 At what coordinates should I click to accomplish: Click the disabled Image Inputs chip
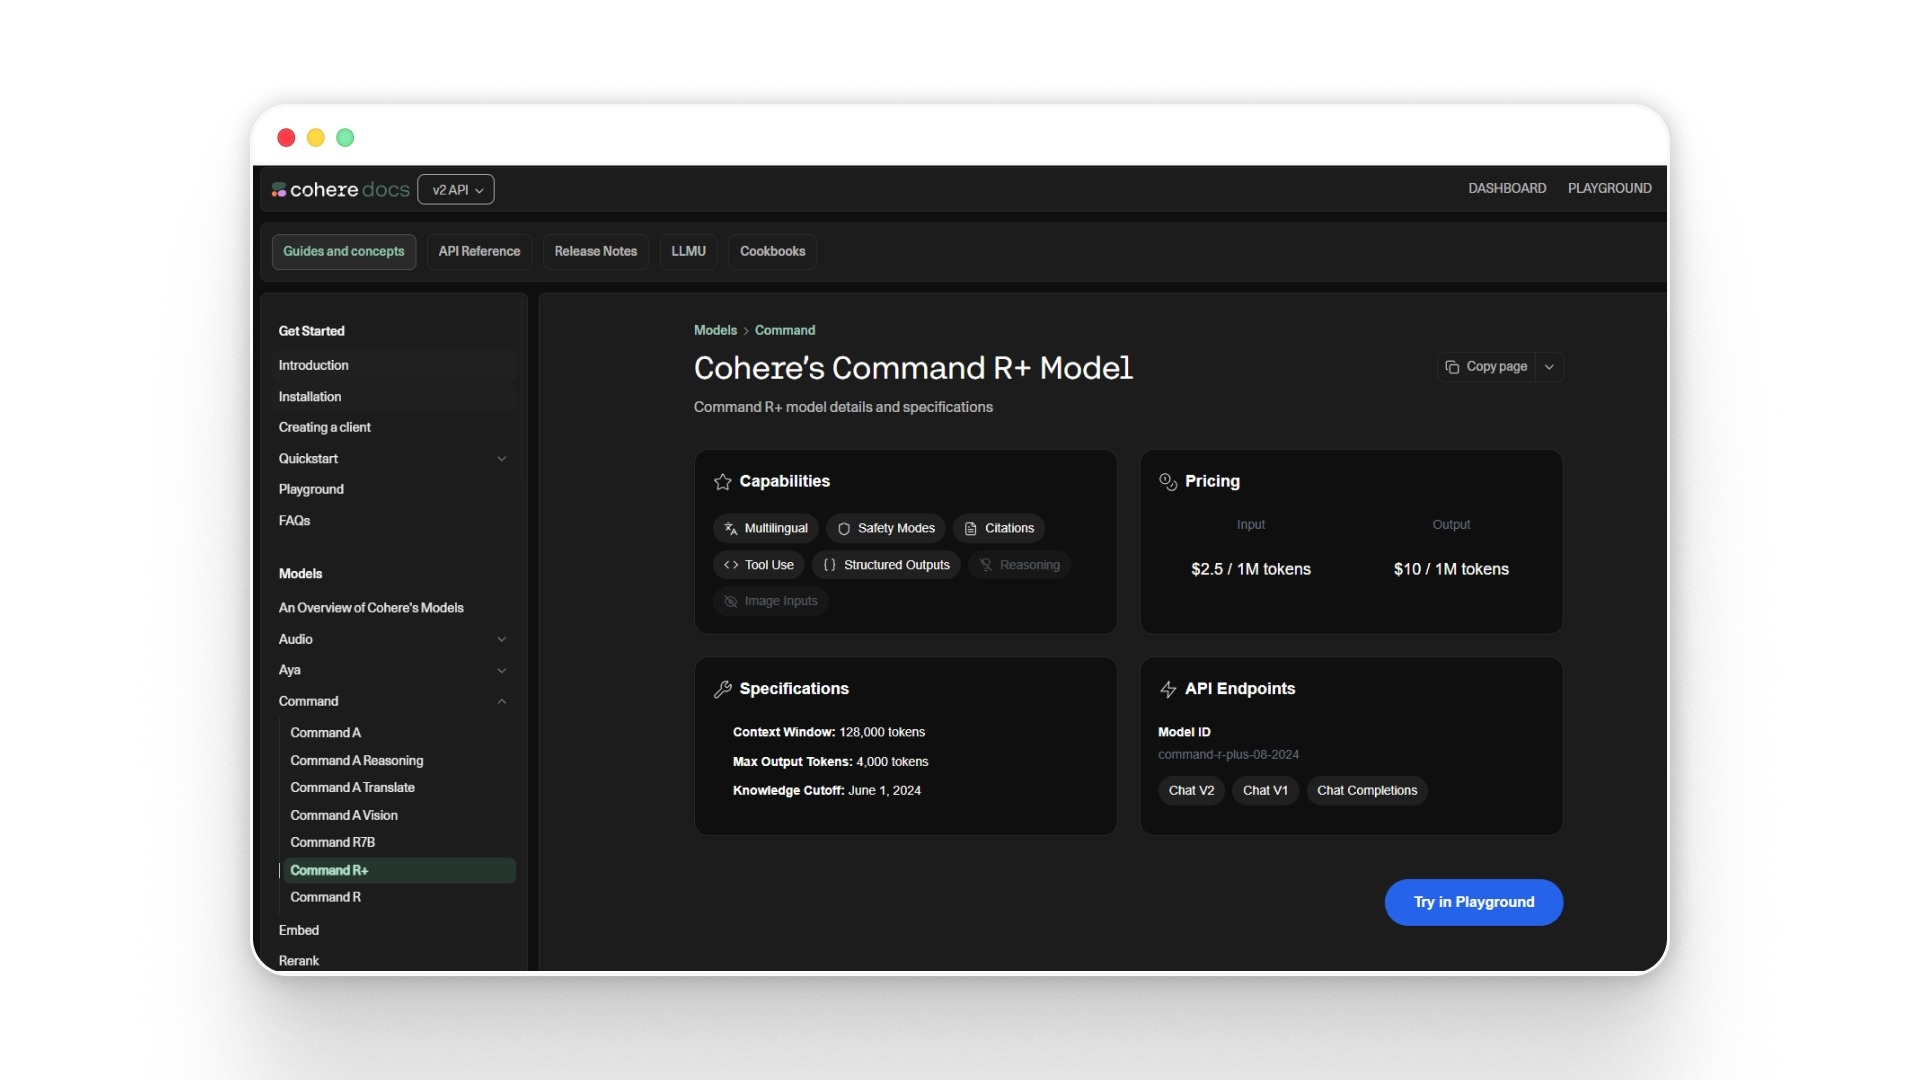click(x=771, y=601)
